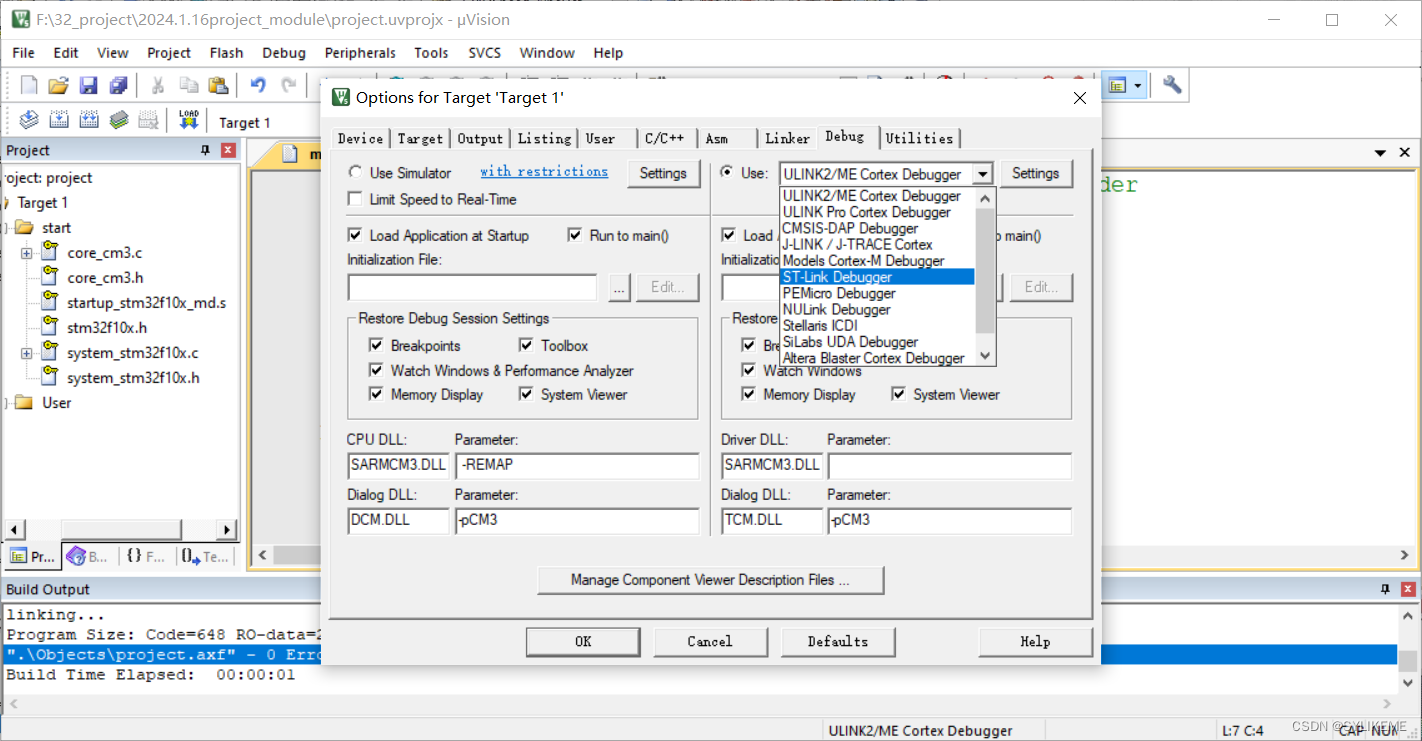Image resolution: width=1422 pixels, height=741 pixels.
Task: Open the C/C++ tab
Action: point(664,138)
